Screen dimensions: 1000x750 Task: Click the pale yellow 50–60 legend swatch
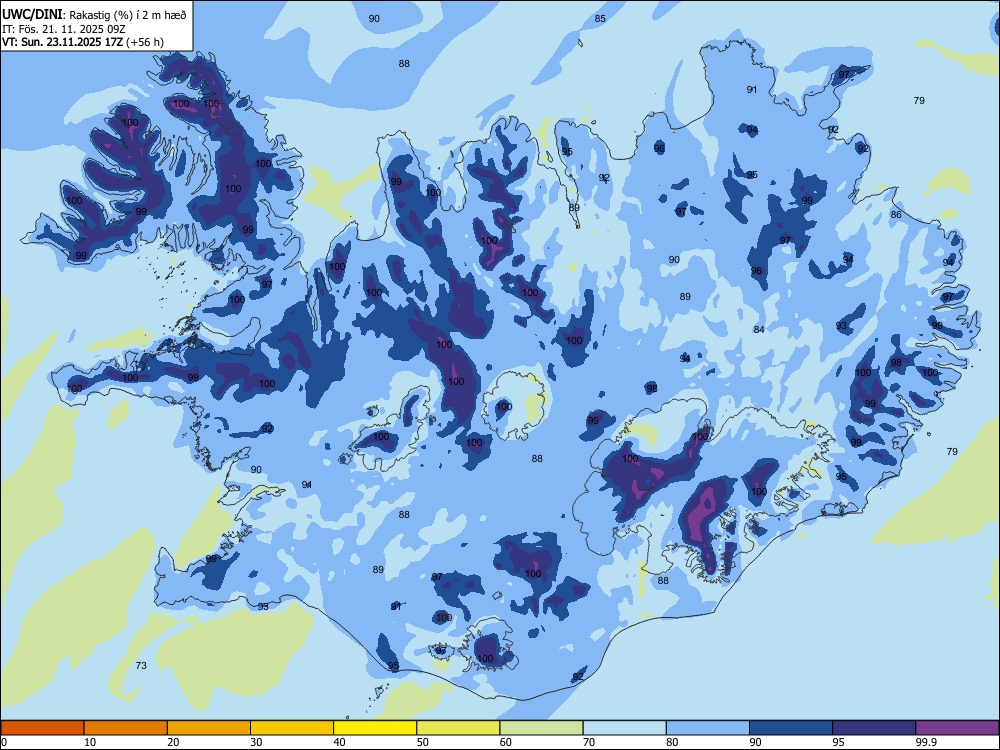click(458, 728)
